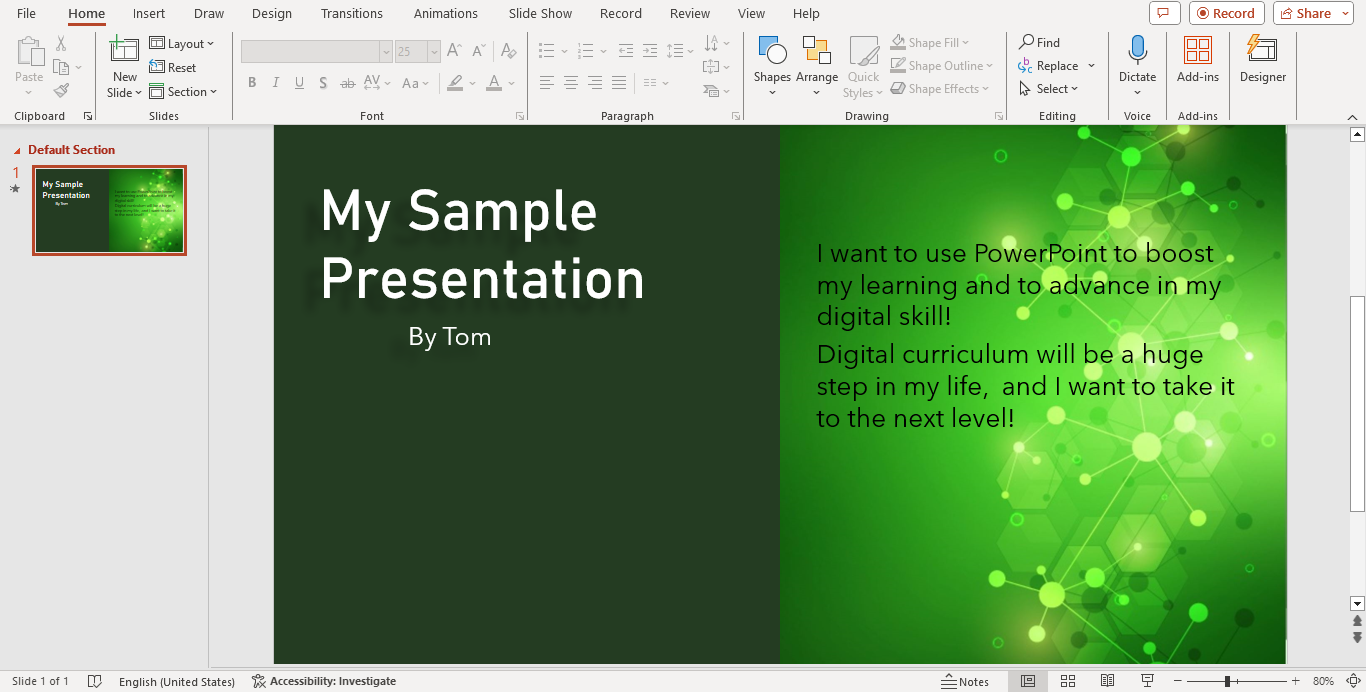The width and height of the screenshot is (1366, 692).
Task: Switch to Reading View icon
Action: coord(1107,681)
